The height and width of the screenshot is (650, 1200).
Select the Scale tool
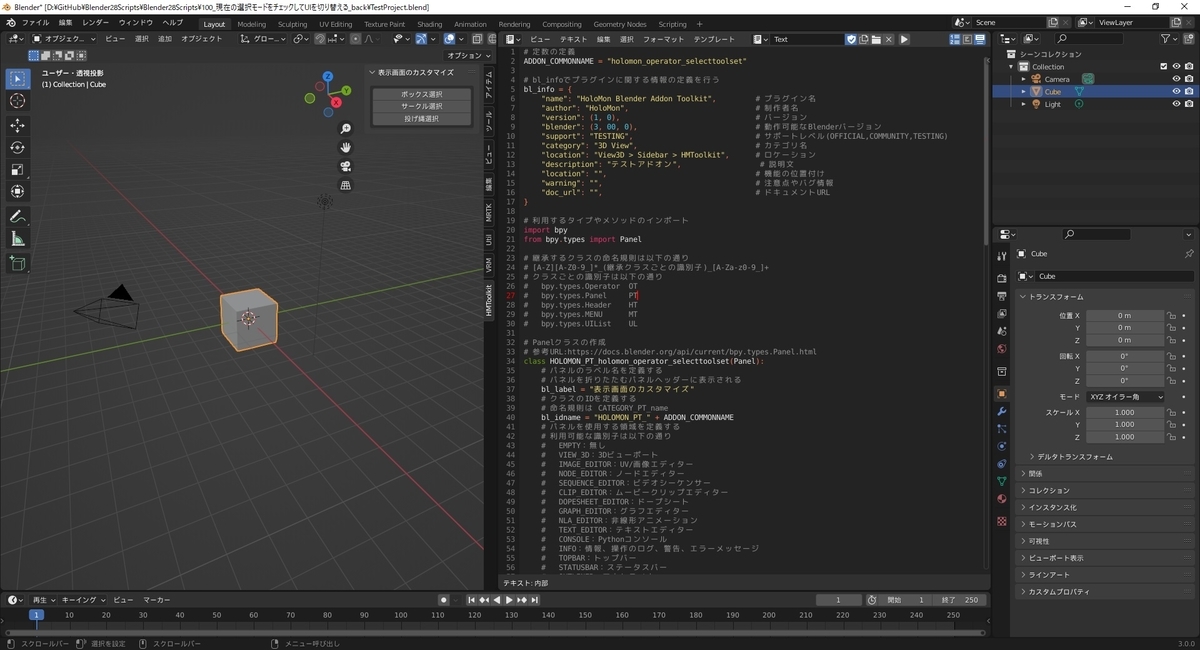coord(18,169)
